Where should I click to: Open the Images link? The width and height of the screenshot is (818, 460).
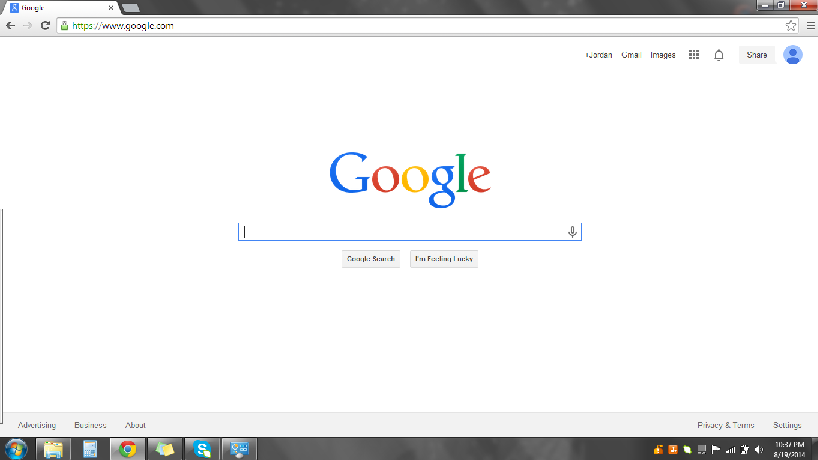pyautogui.click(x=663, y=55)
